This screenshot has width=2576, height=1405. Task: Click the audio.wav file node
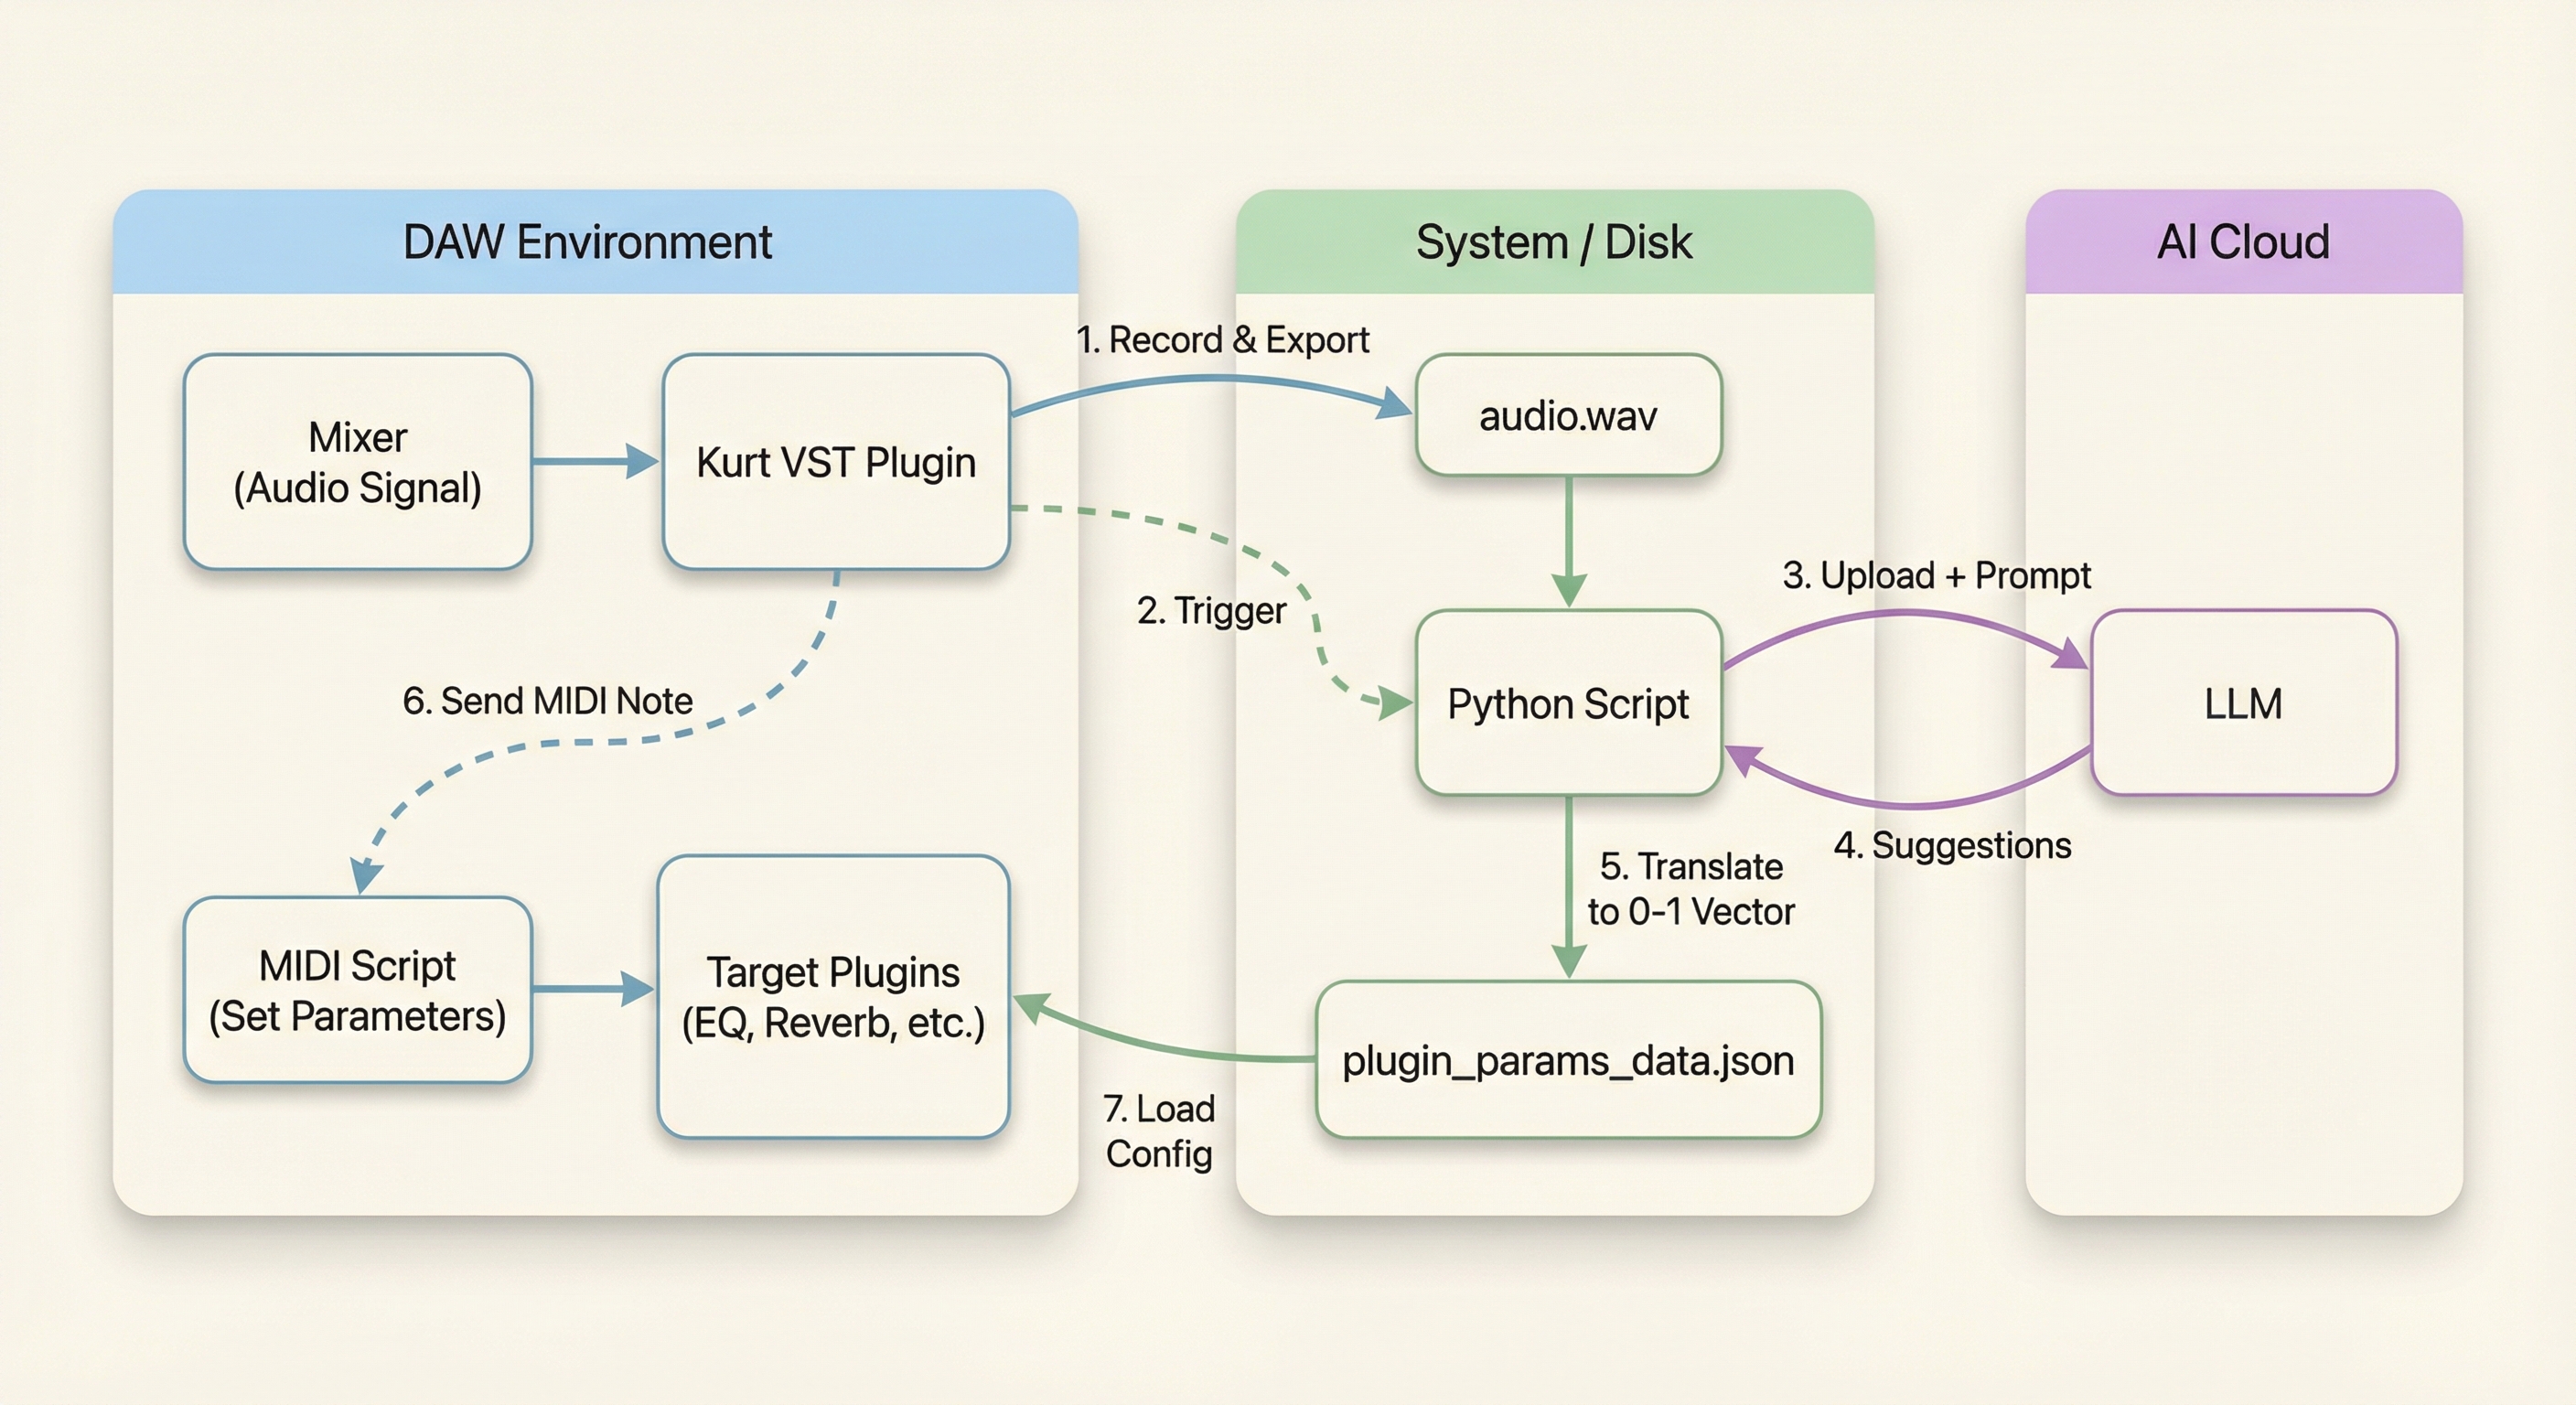[x=1567, y=415]
